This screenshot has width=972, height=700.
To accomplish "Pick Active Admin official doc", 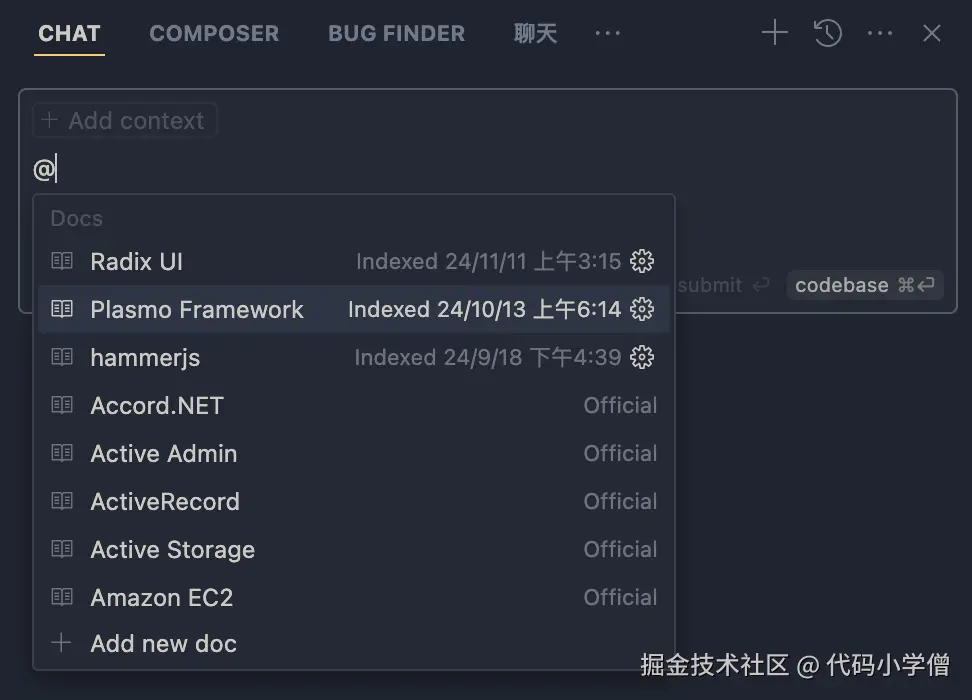I will (x=164, y=453).
